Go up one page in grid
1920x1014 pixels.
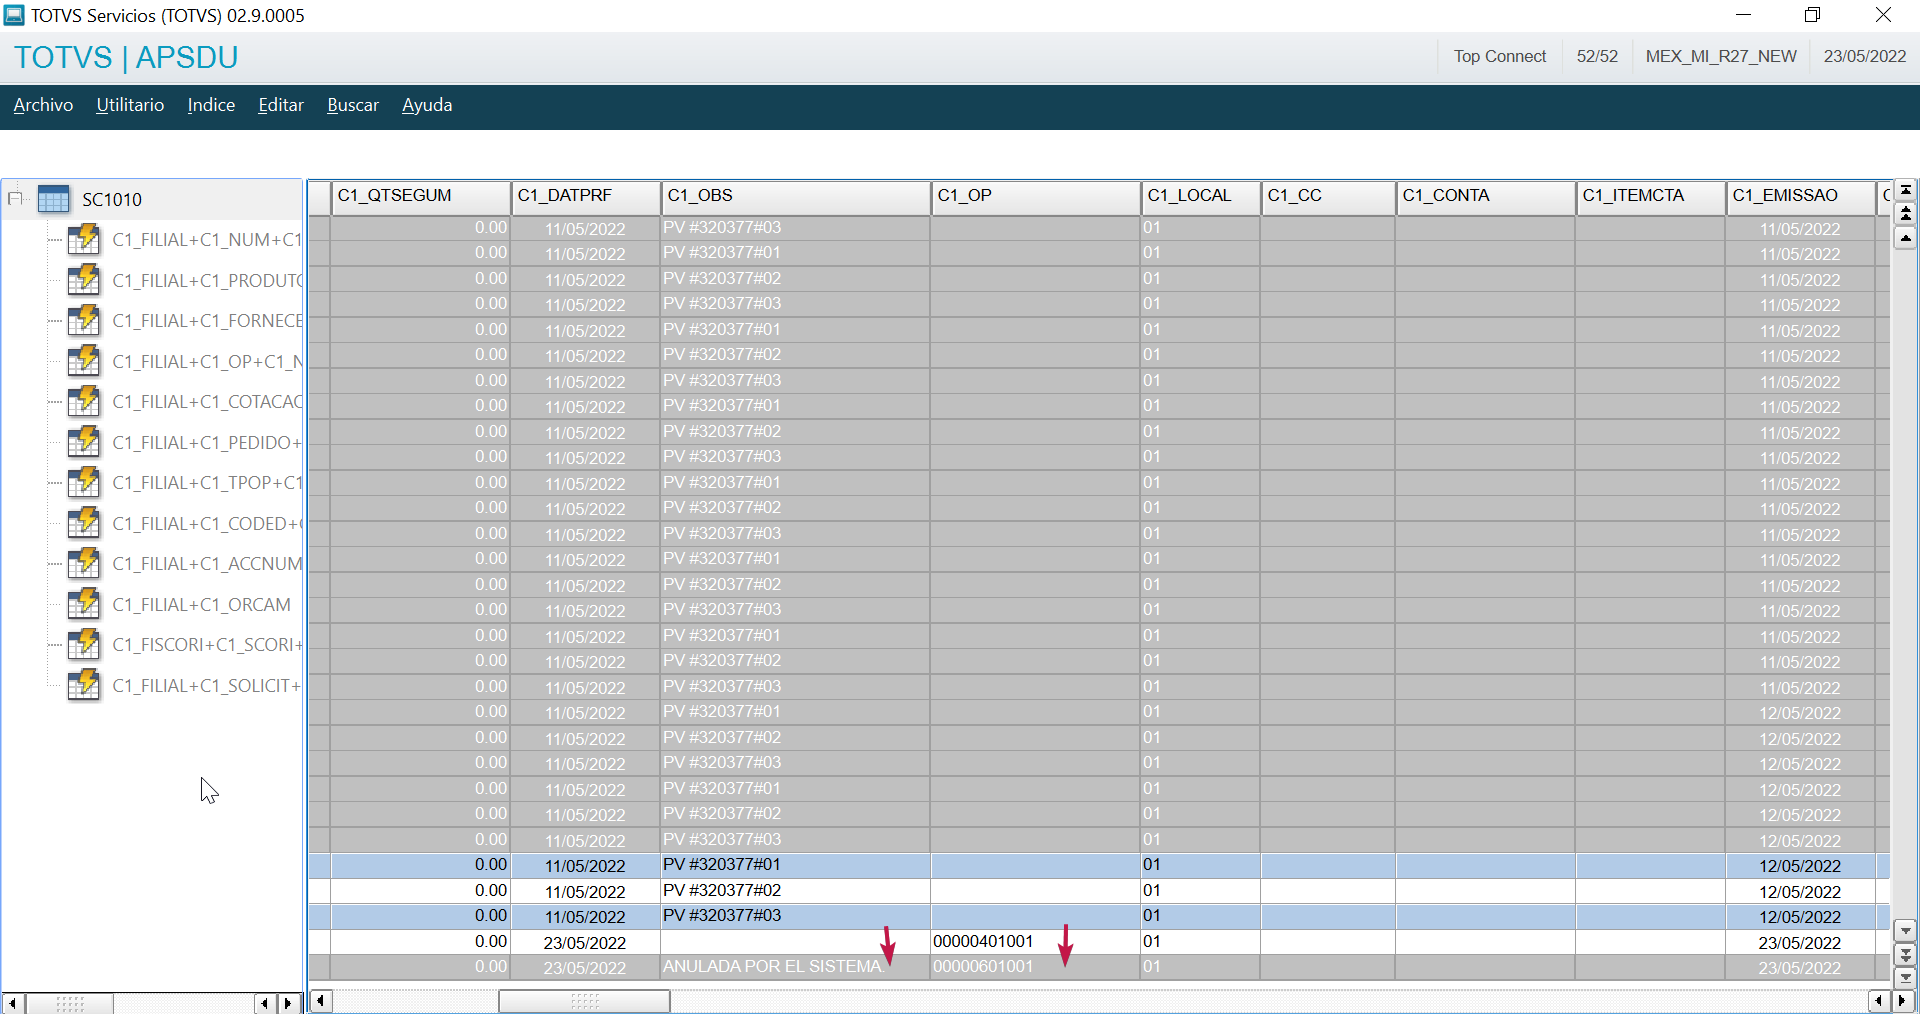click(1905, 213)
